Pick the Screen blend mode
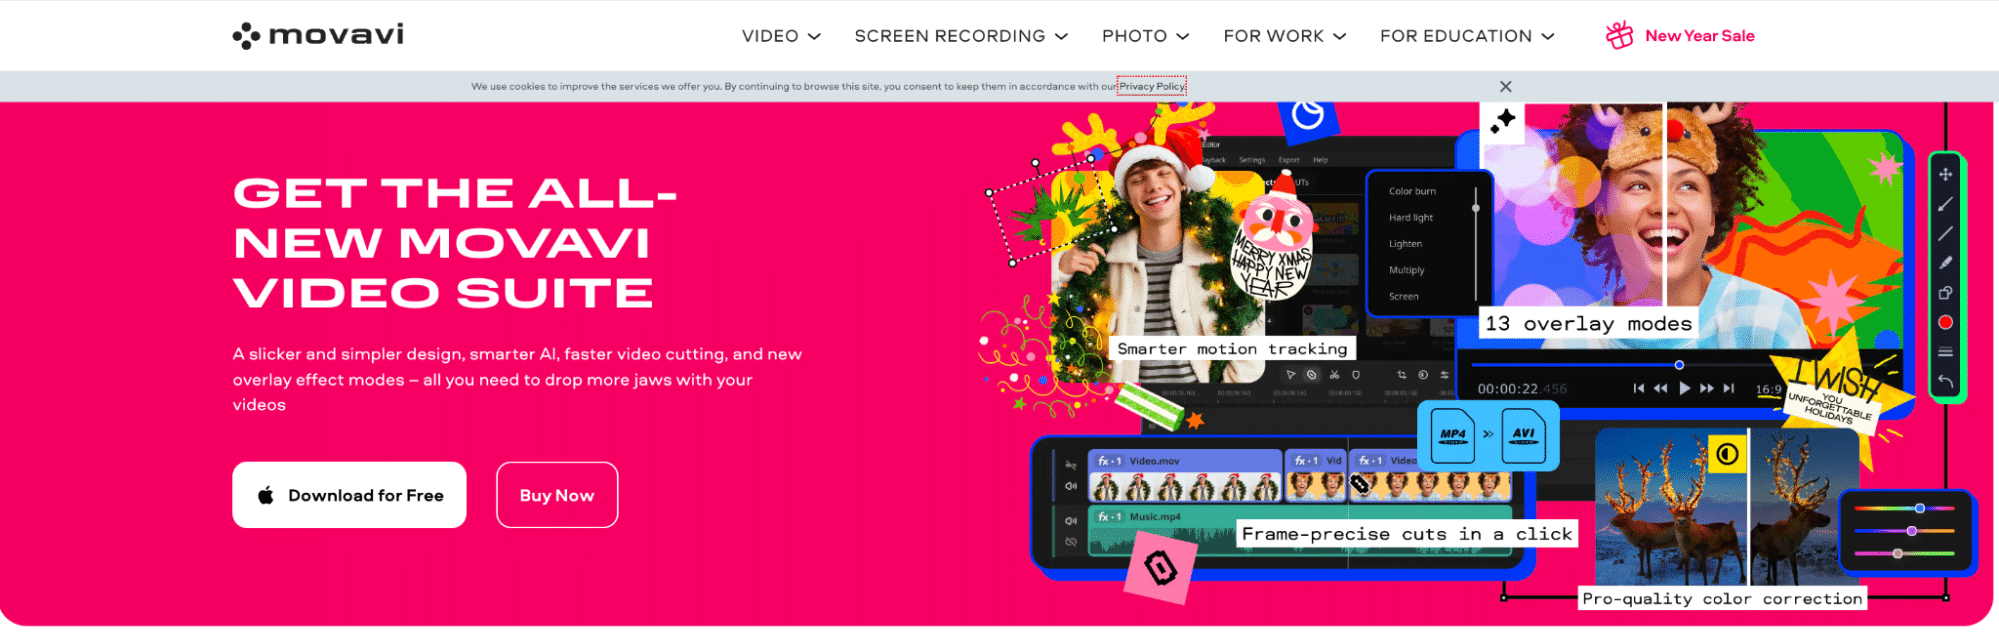The height and width of the screenshot is (635, 1999). (1403, 296)
